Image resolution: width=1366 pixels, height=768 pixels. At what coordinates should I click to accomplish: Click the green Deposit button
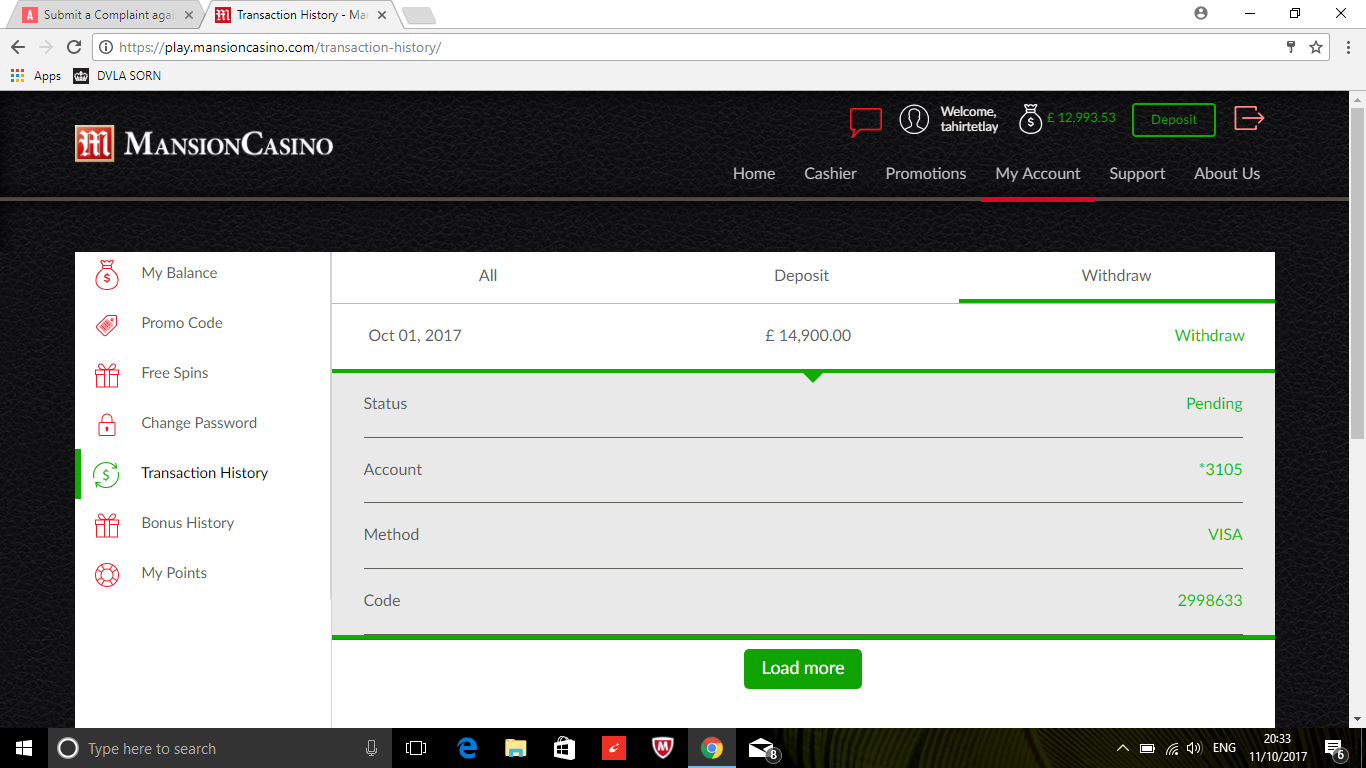[x=1174, y=120]
